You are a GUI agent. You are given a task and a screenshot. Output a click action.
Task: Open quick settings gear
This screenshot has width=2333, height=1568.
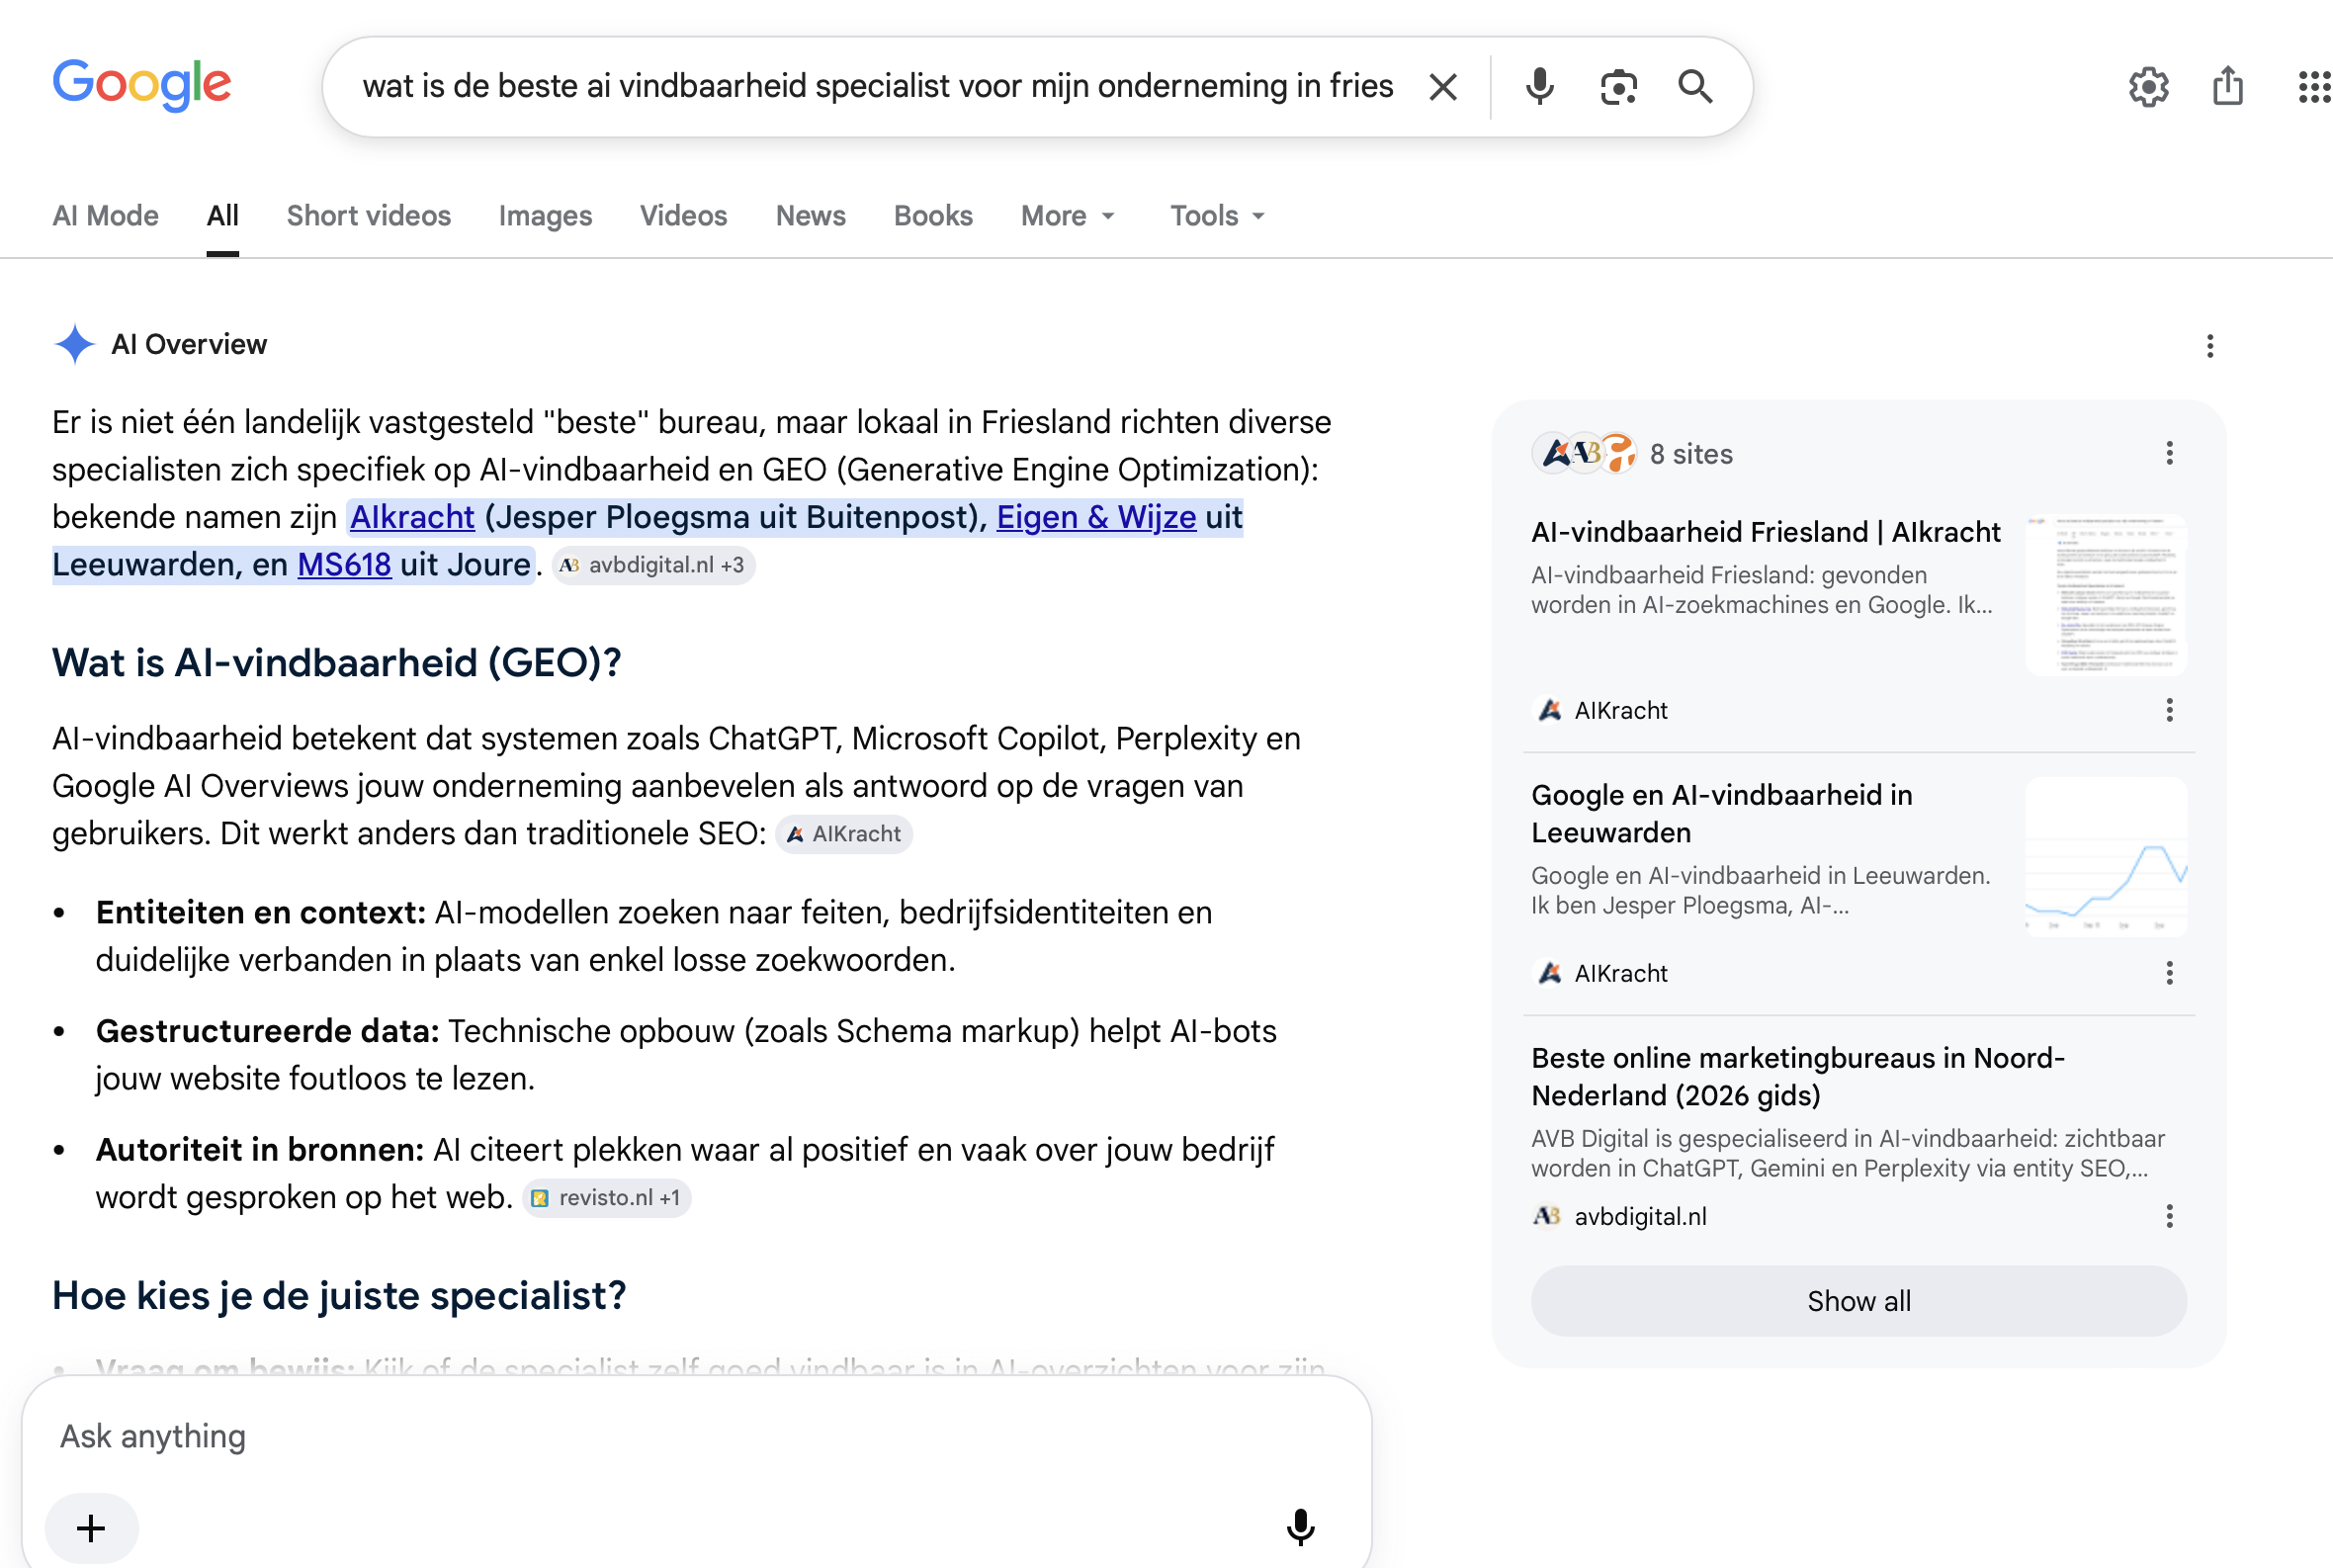coord(2148,87)
